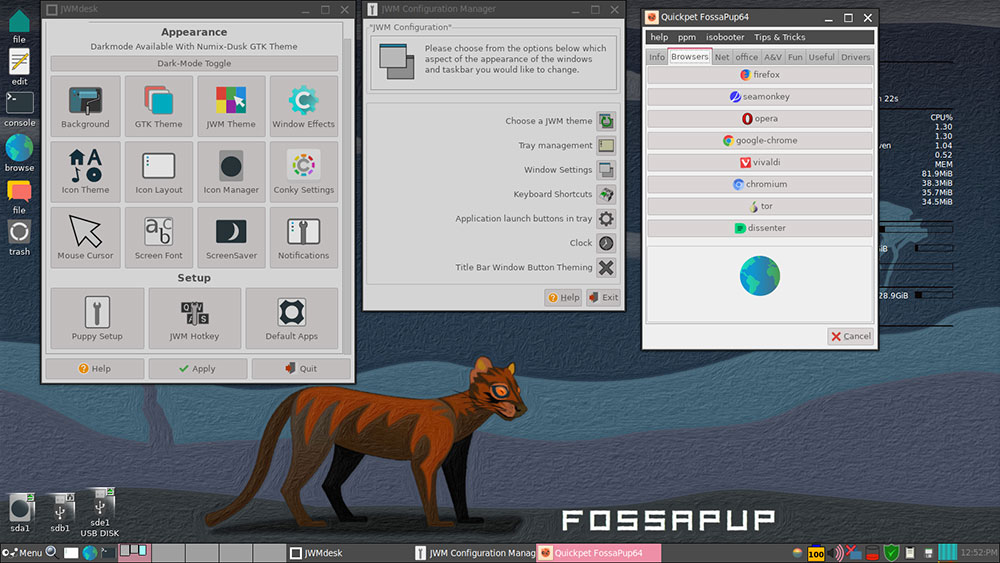Install firefox from Quickpet
The width and height of the screenshot is (1000, 563).
(x=760, y=75)
